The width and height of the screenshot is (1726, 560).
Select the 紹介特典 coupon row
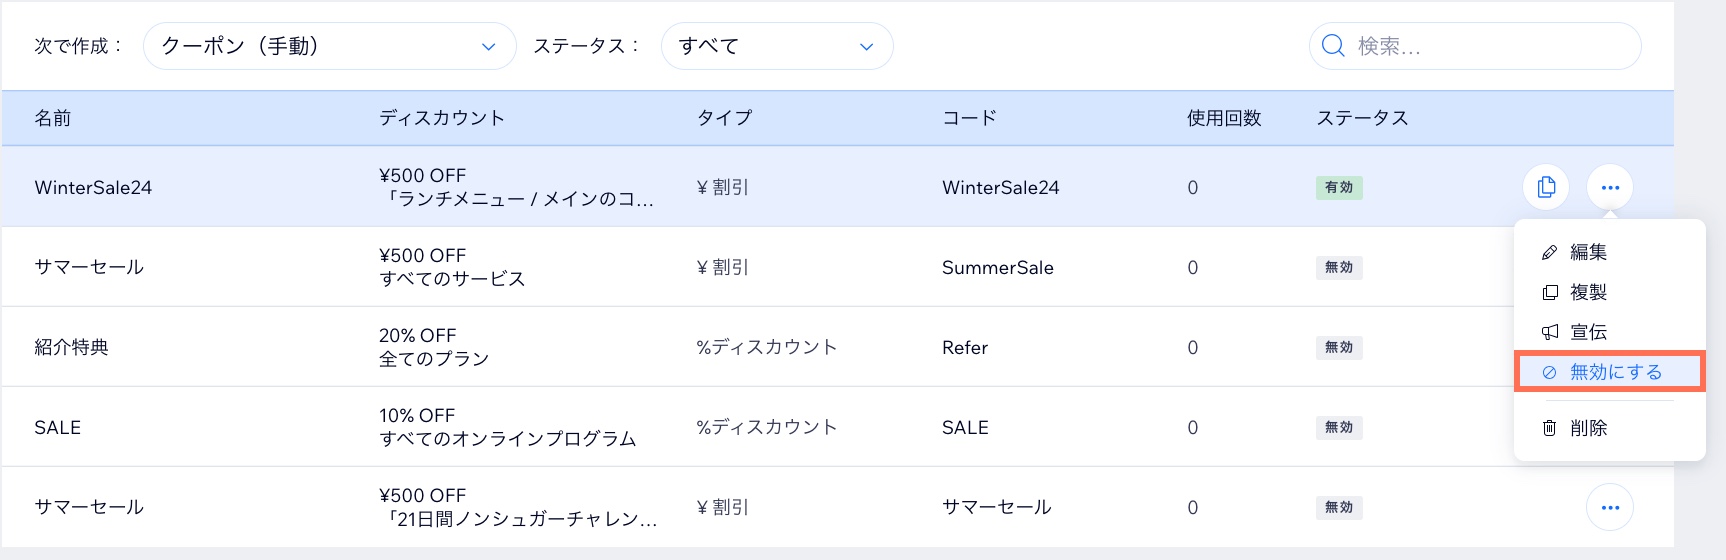[838, 347]
